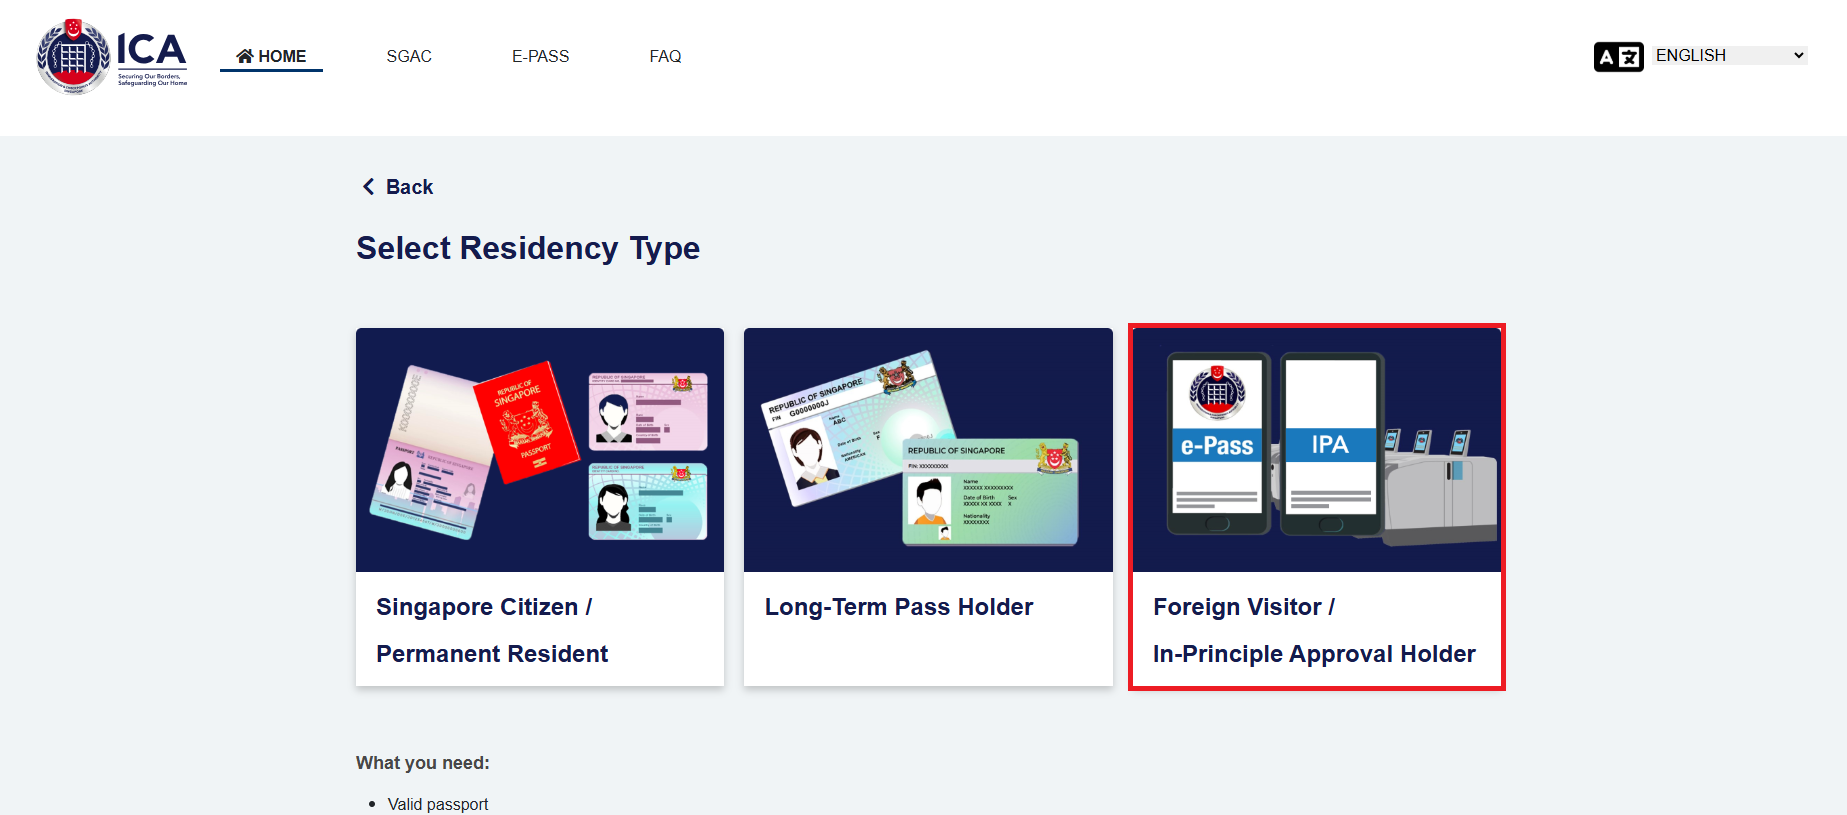Open the FAQ menu item
The image size is (1847, 815).
(665, 56)
